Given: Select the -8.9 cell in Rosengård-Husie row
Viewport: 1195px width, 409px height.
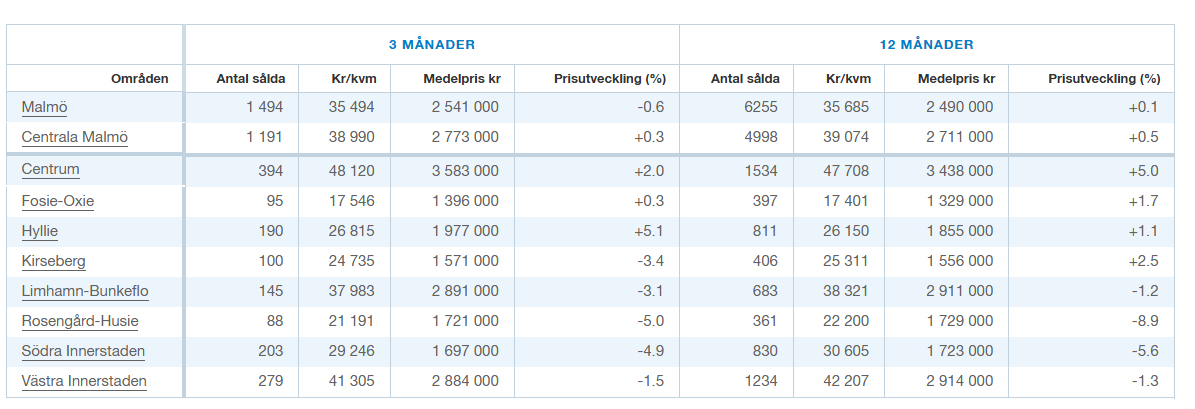Looking at the screenshot, I should tap(1144, 322).
